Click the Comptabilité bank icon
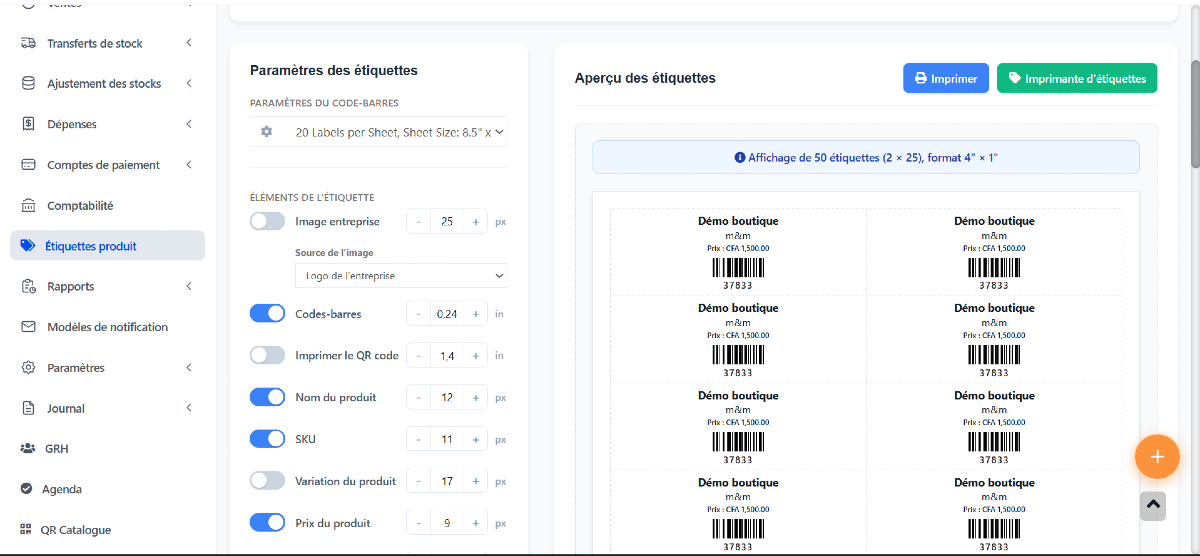The image size is (1200, 556). point(28,205)
